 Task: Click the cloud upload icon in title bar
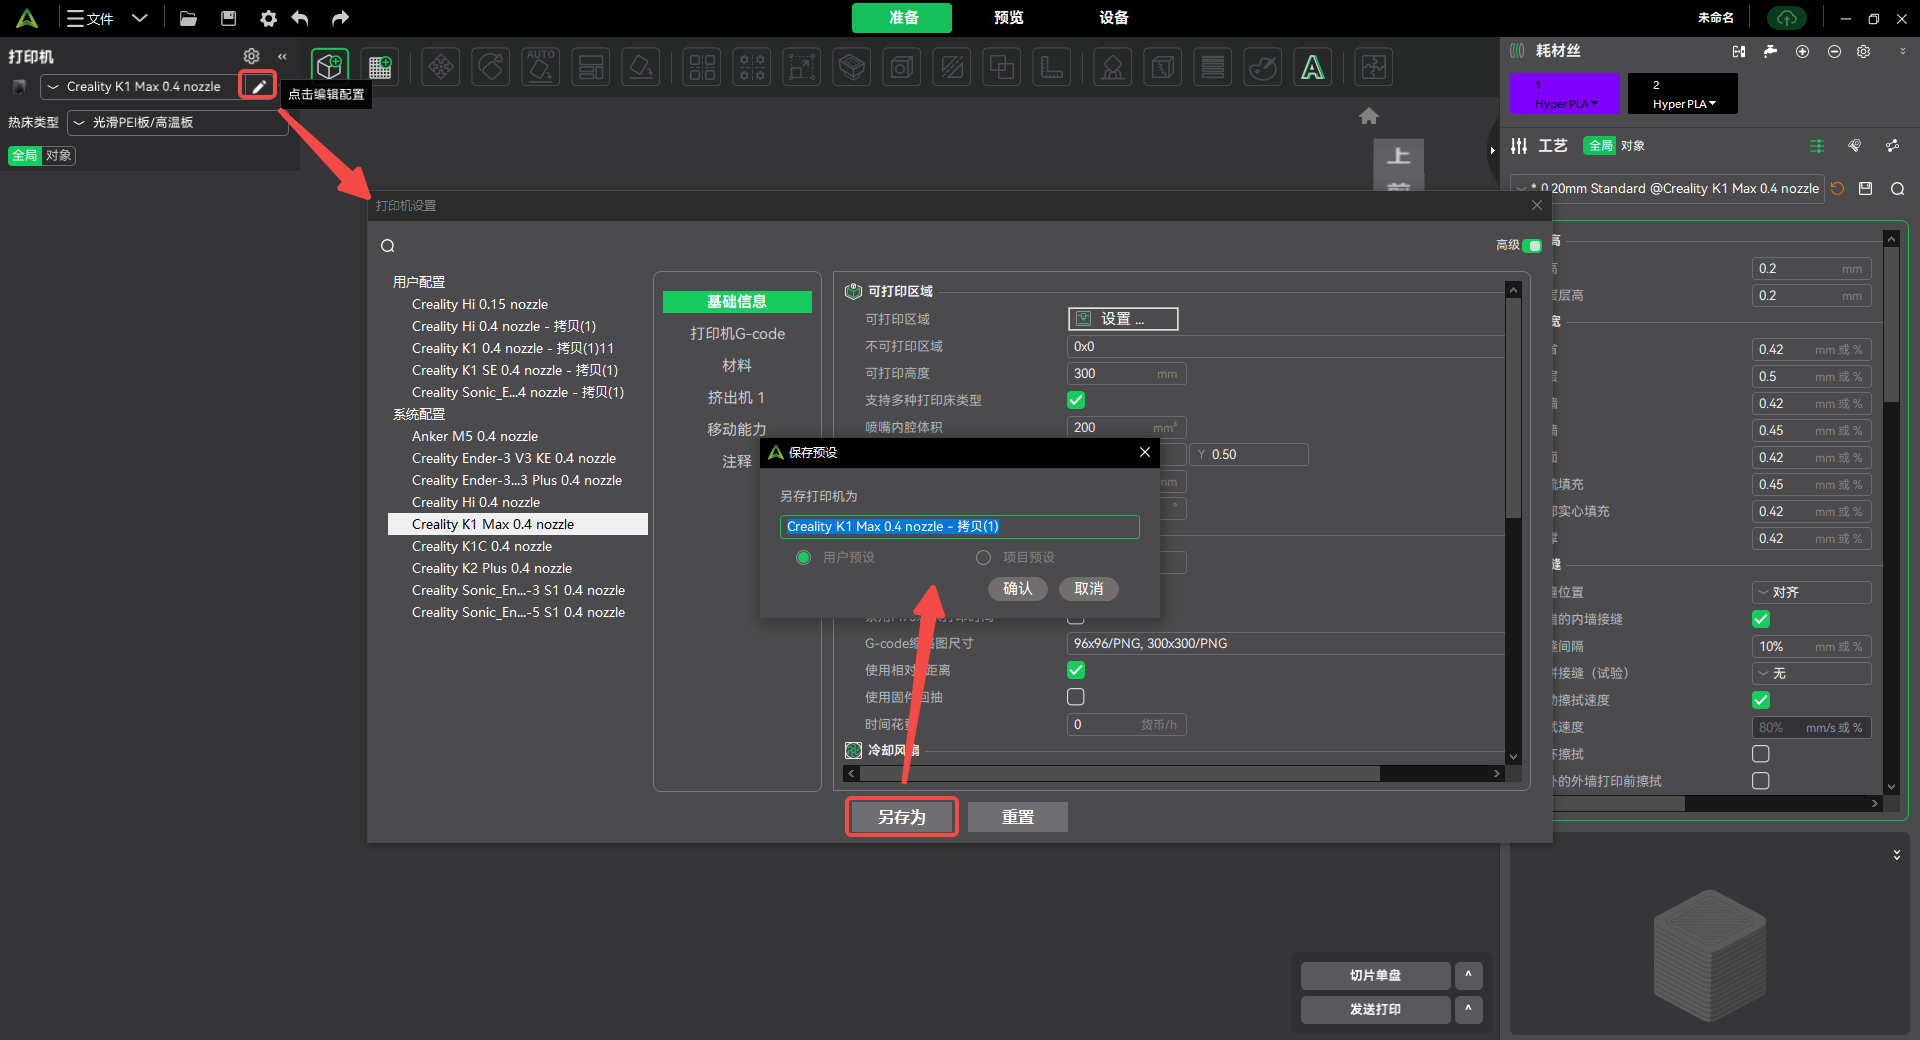[1787, 18]
